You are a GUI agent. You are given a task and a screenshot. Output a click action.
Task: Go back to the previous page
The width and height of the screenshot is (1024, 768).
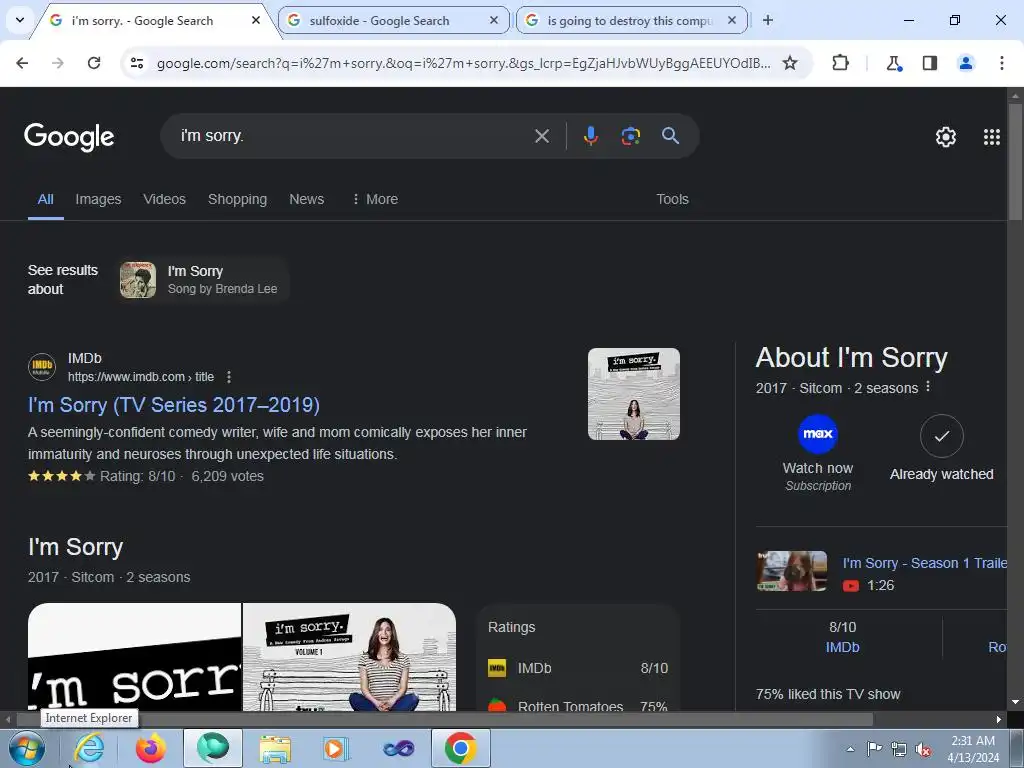click(22, 63)
